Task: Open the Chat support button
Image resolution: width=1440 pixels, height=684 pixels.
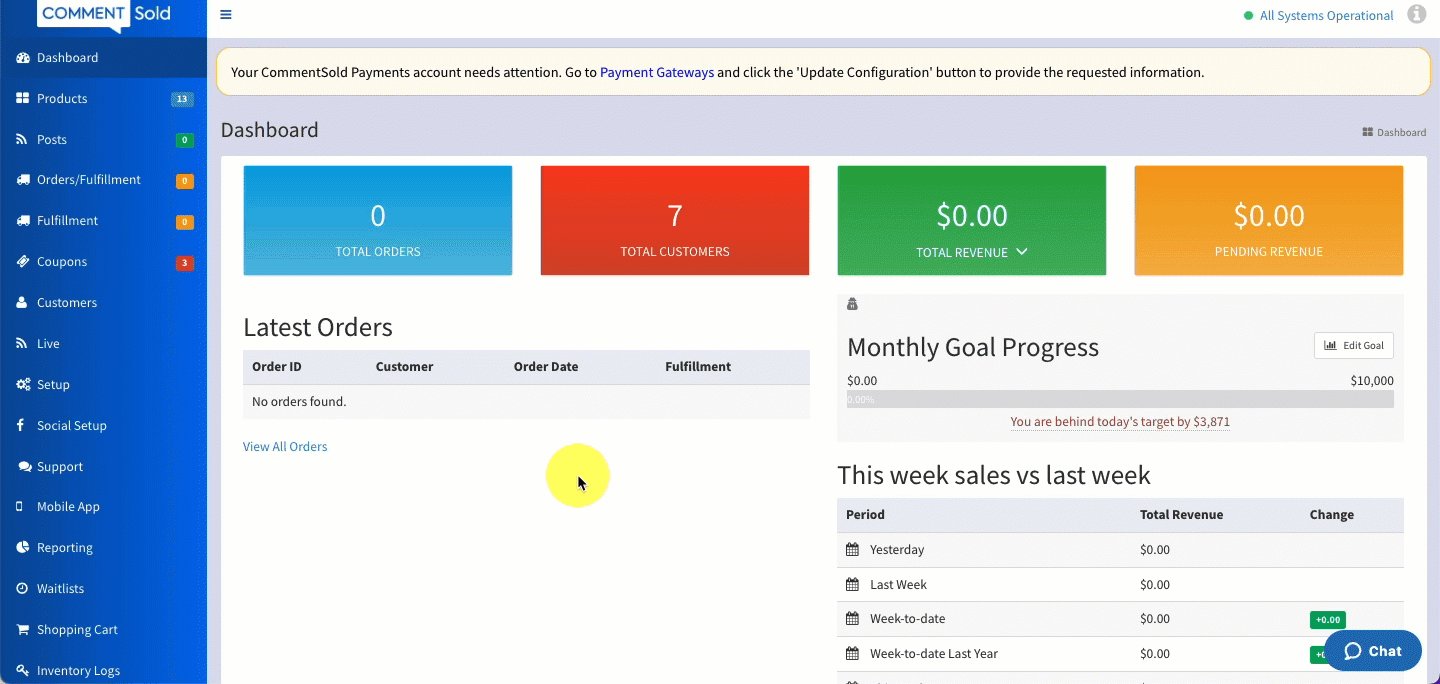Action: (x=1372, y=651)
